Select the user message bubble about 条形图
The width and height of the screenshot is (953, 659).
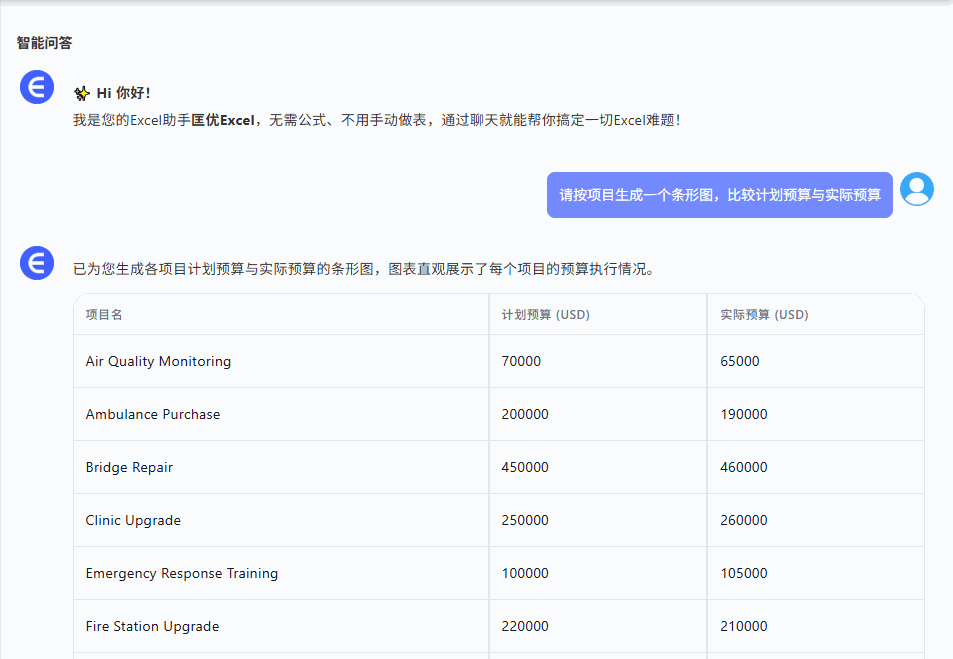point(720,195)
